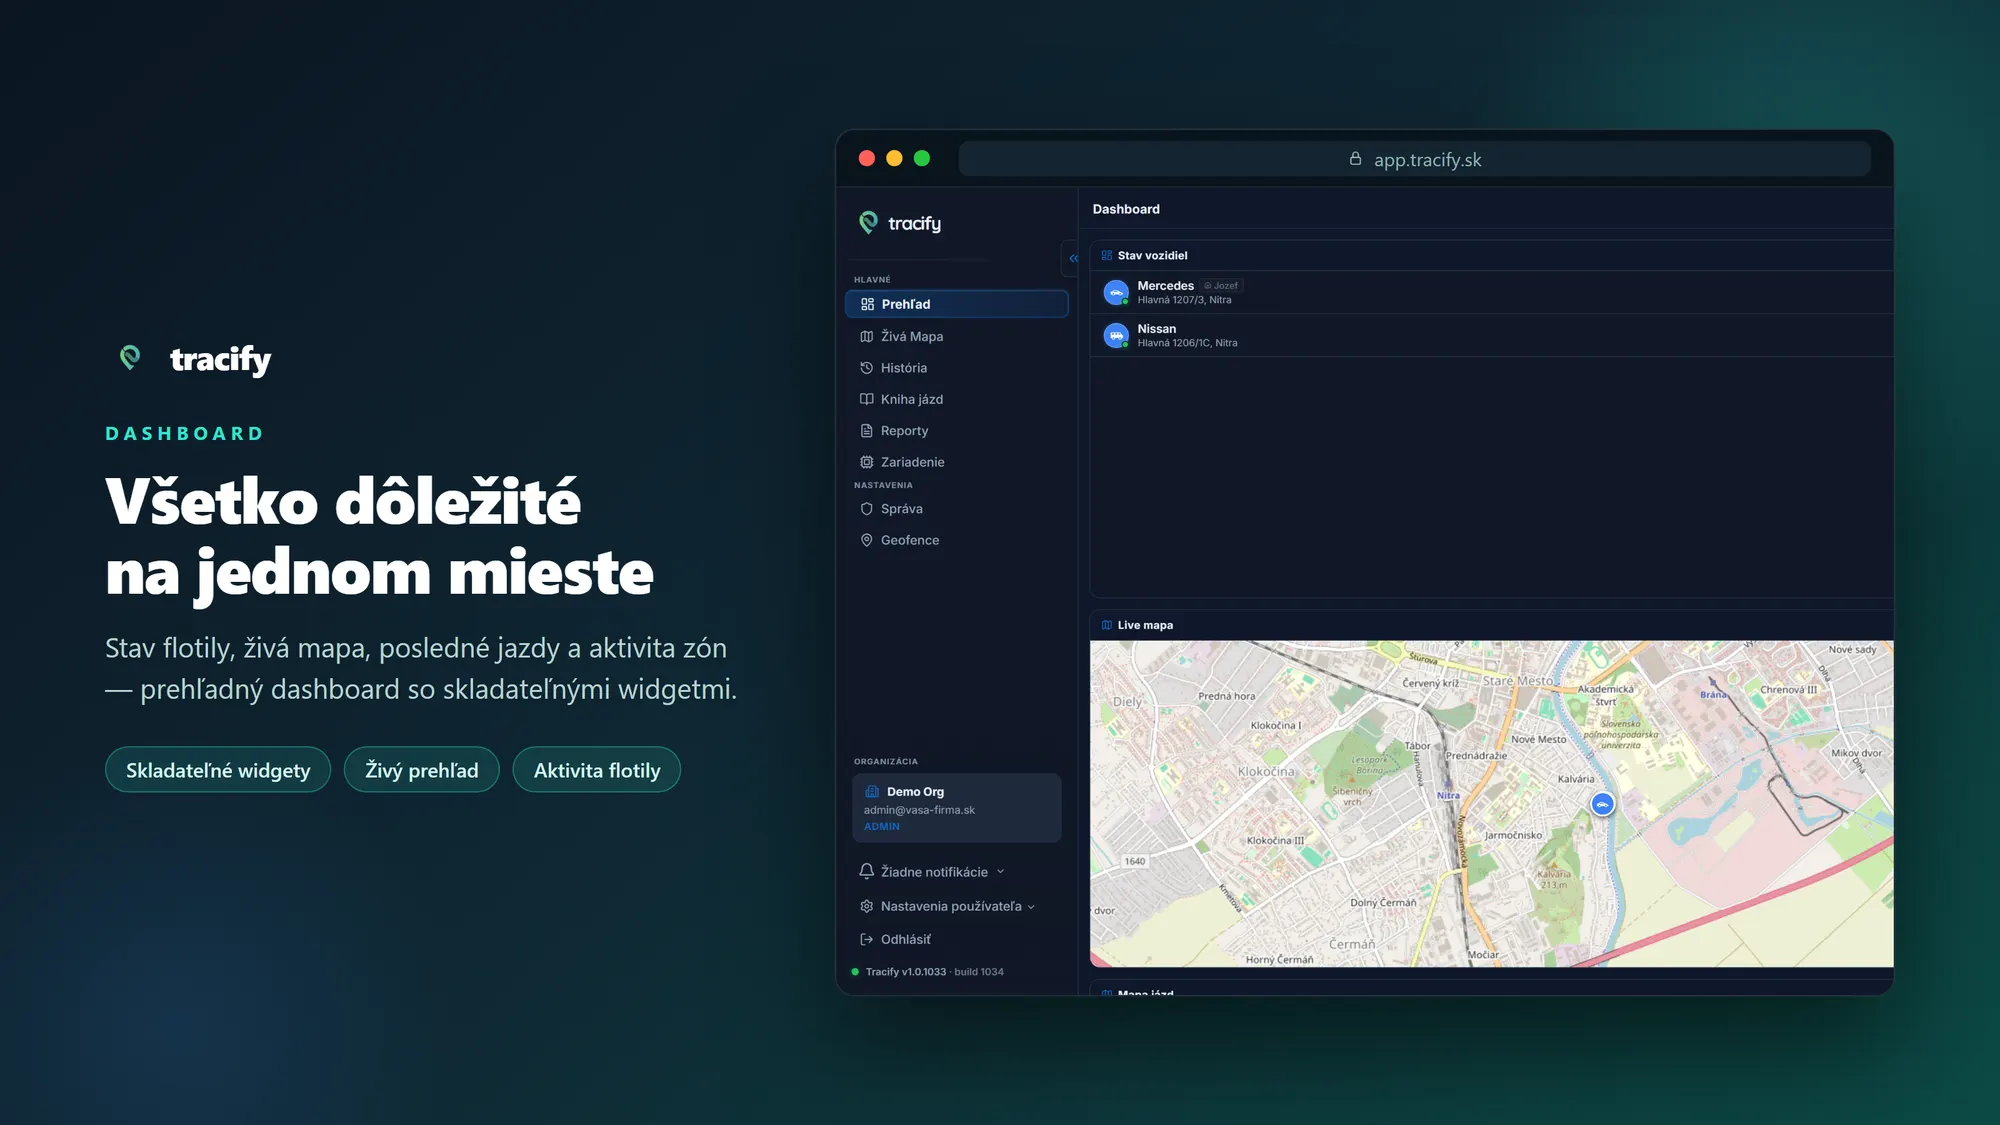Click the Demo Org building icon
Screen dimensions: 2000x1125
[x=872, y=791]
